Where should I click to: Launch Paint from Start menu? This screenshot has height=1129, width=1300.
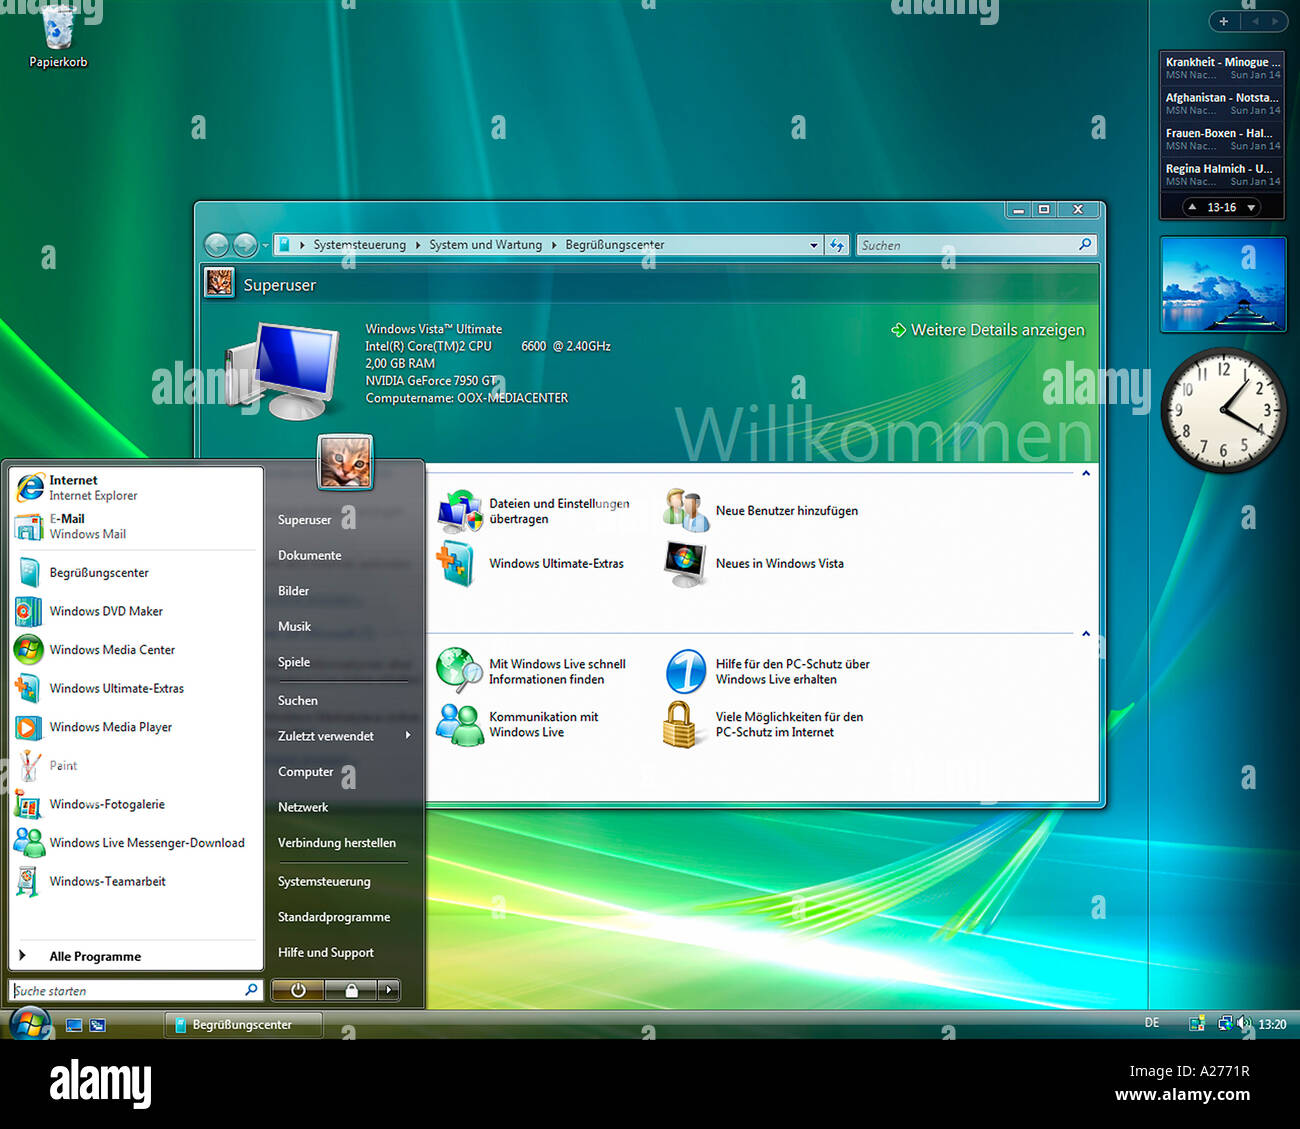tap(136, 765)
